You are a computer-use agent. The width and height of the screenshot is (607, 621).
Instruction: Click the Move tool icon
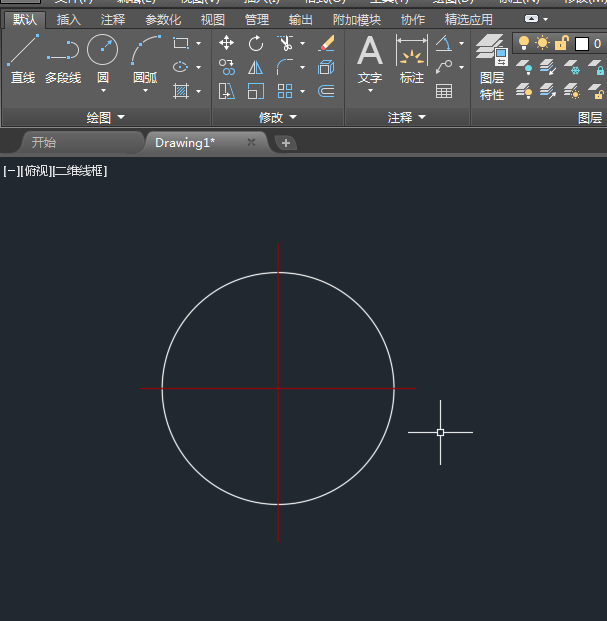227,43
